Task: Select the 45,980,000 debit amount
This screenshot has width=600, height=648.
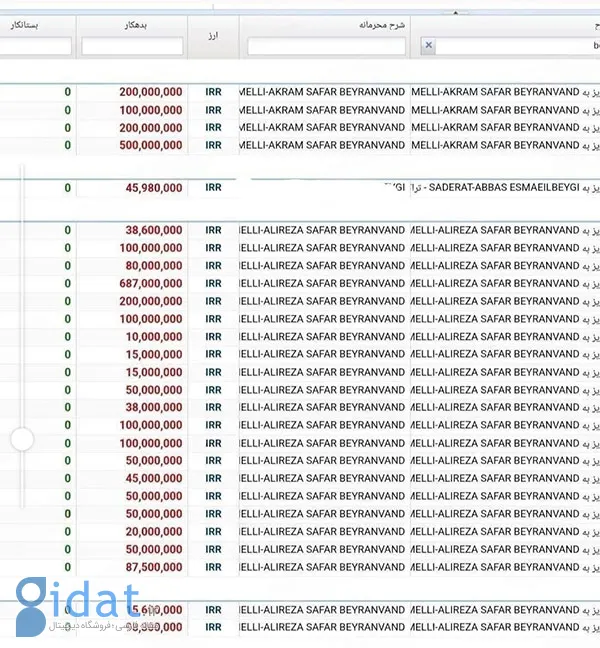Action: tap(154, 188)
